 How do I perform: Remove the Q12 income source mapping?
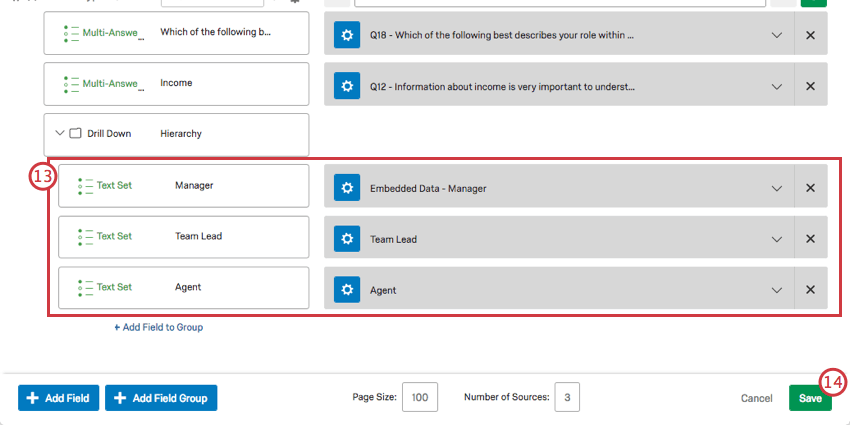[810, 86]
